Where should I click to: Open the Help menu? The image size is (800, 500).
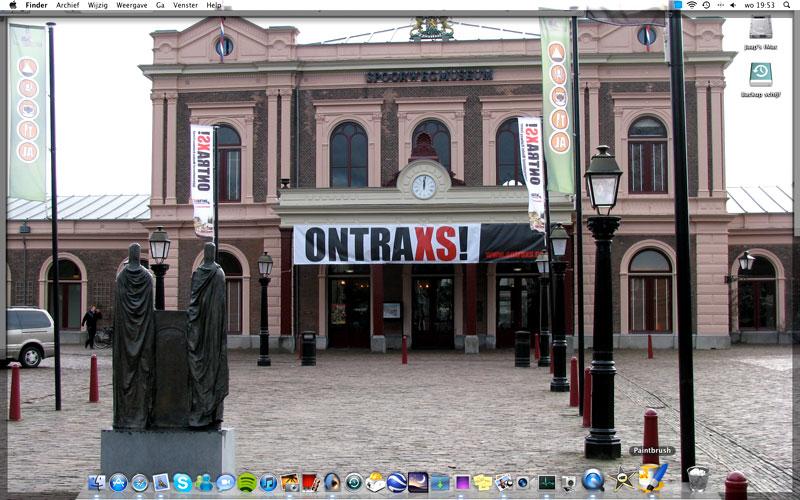click(214, 5)
